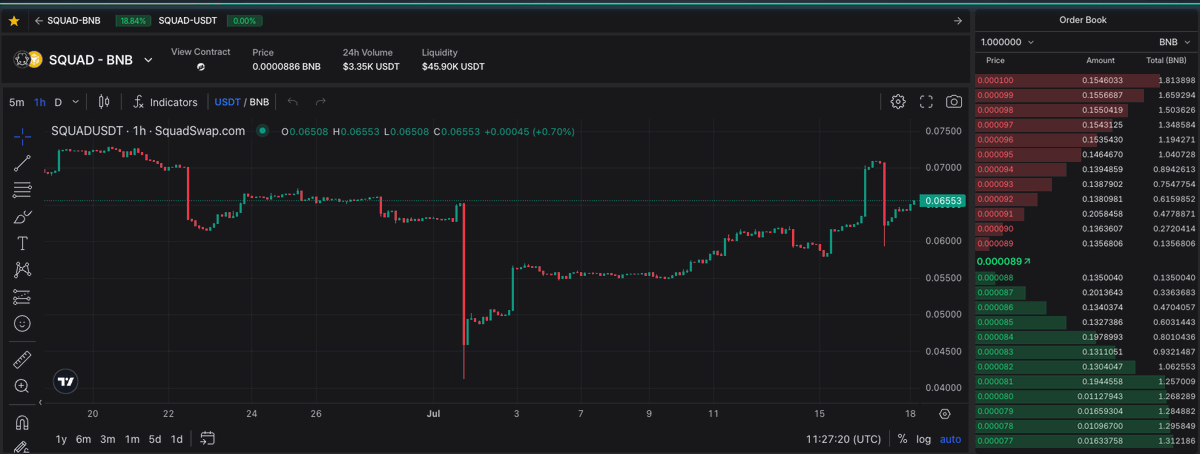
Task: Expand the timeframe dropdown arrow
Action: point(76,102)
